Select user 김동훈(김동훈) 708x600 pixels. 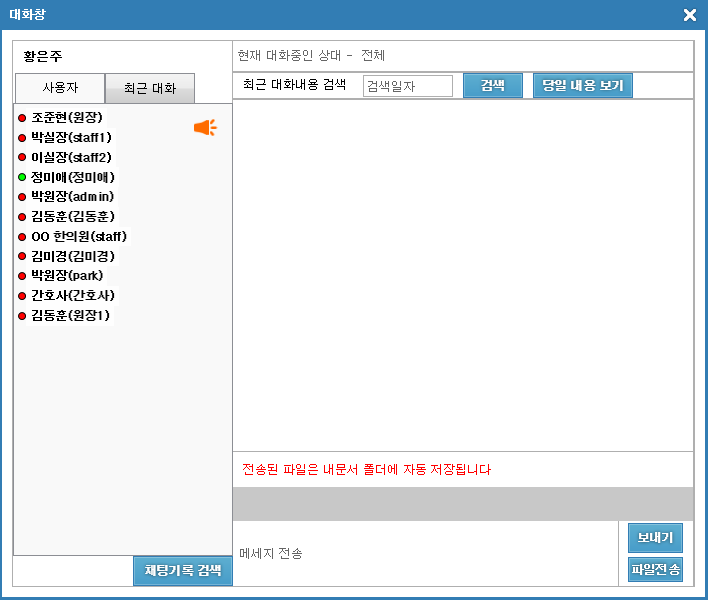(x=73, y=217)
